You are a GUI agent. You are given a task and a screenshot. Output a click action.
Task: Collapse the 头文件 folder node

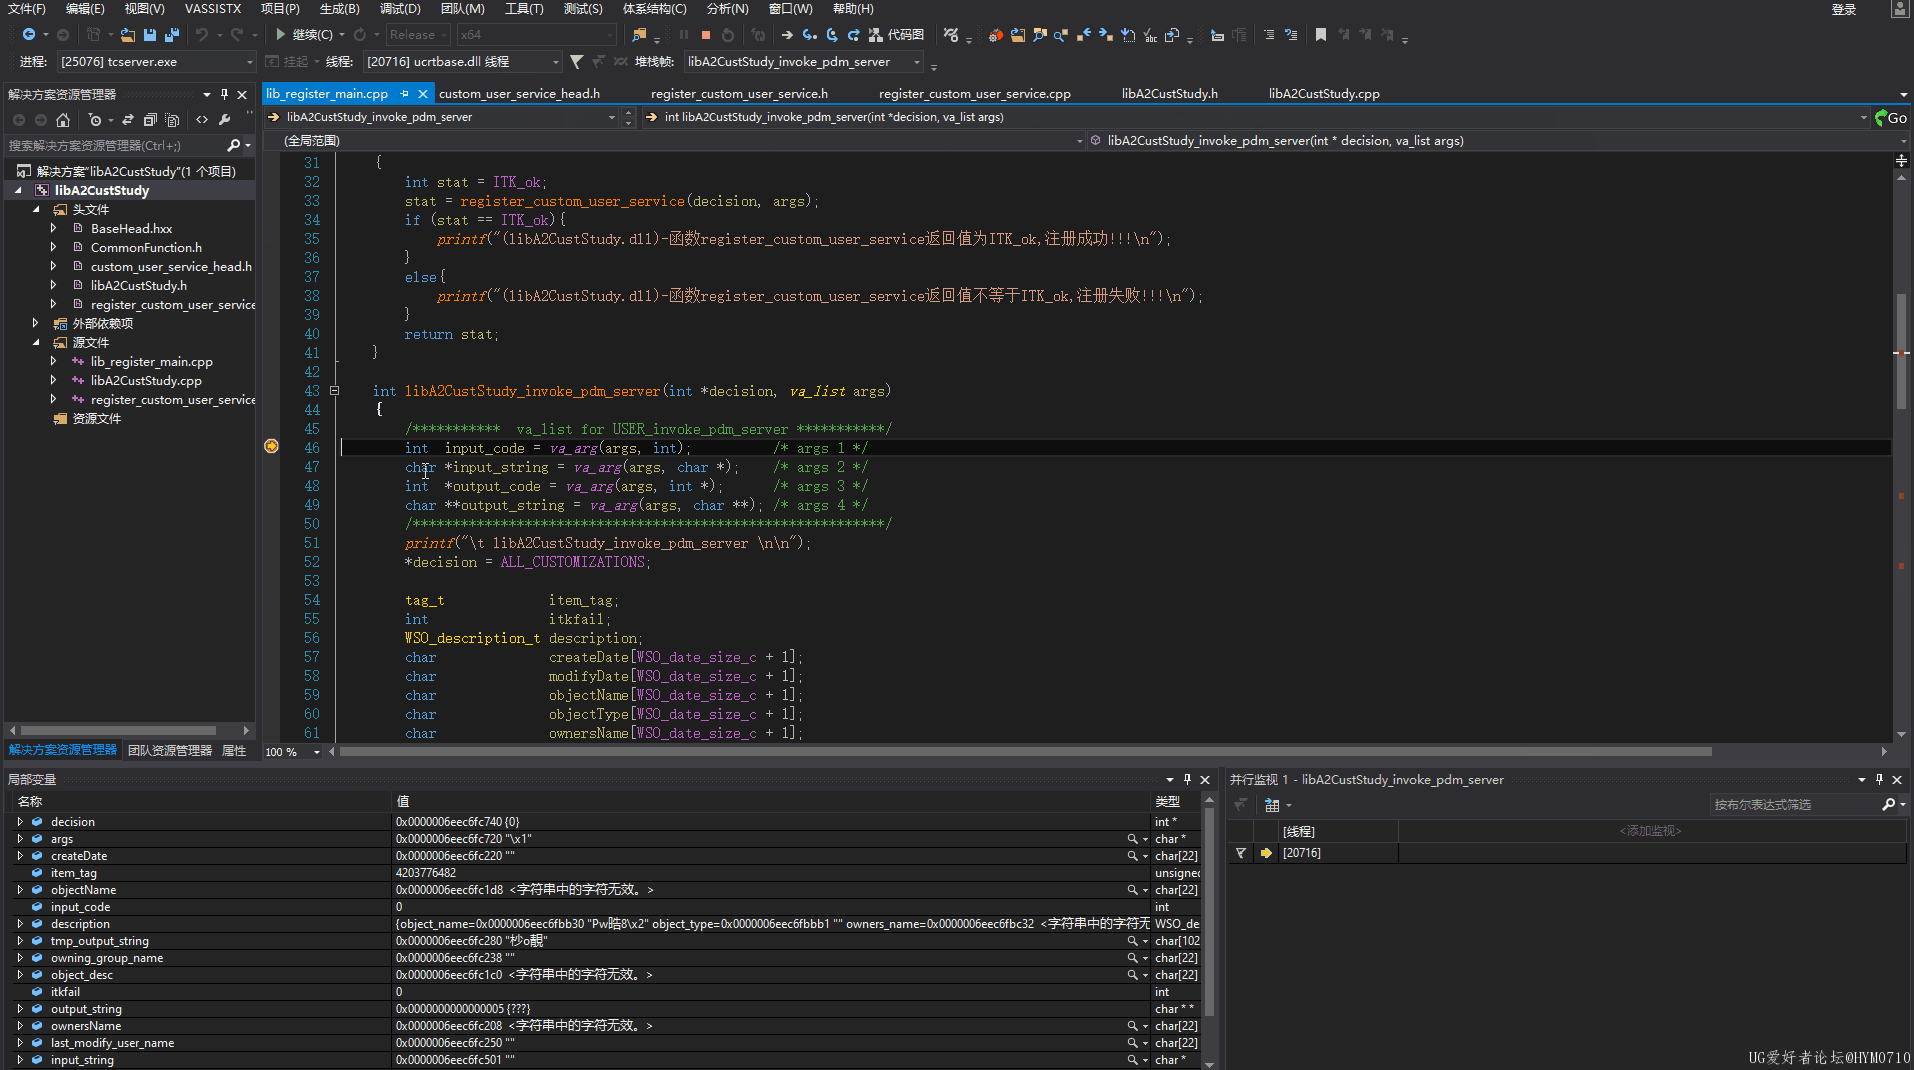pyautogui.click(x=36, y=210)
